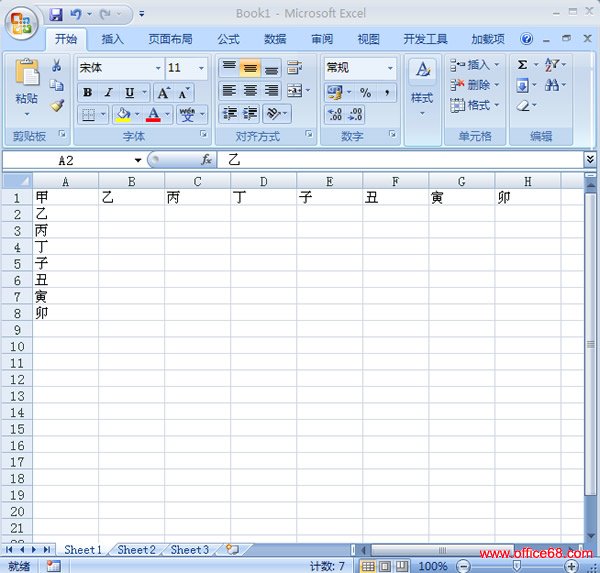600x573 pixels.
Task: Switch to Page Layout view button
Action: pos(385,566)
